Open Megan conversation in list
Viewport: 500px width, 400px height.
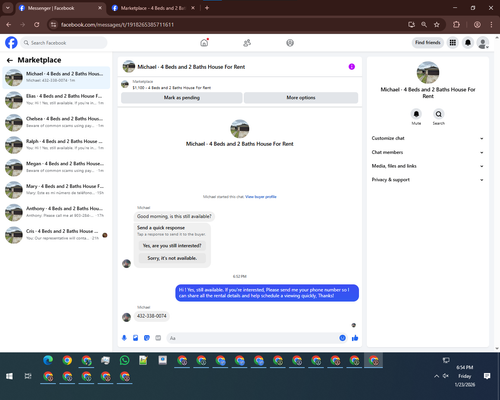click(56, 167)
